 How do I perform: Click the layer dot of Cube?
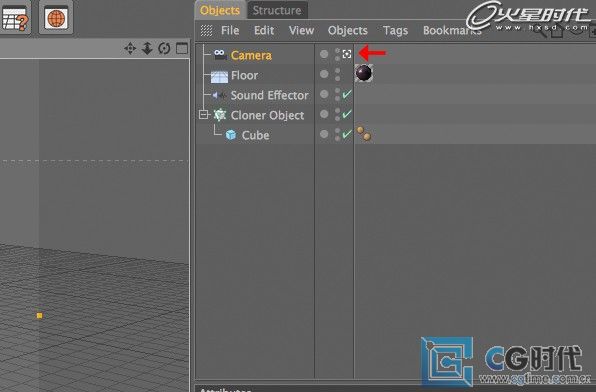[324, 134]
